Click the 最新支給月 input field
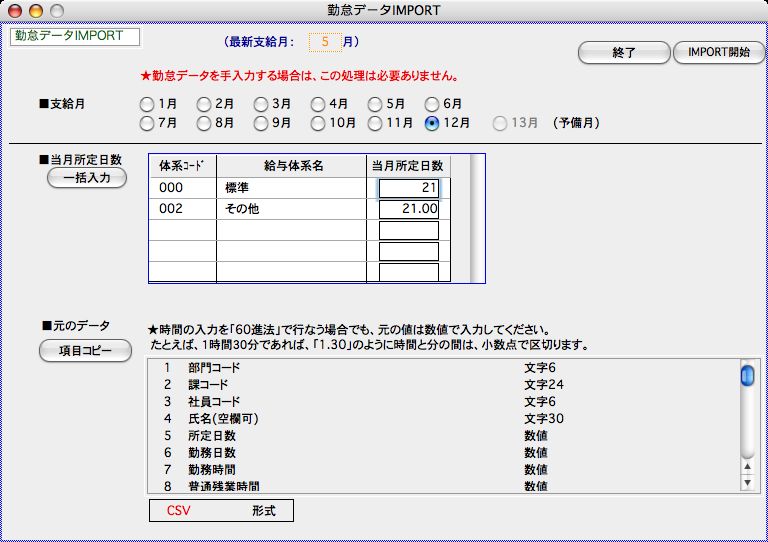The width and height of the screenshot is (768, 542). 325,42
